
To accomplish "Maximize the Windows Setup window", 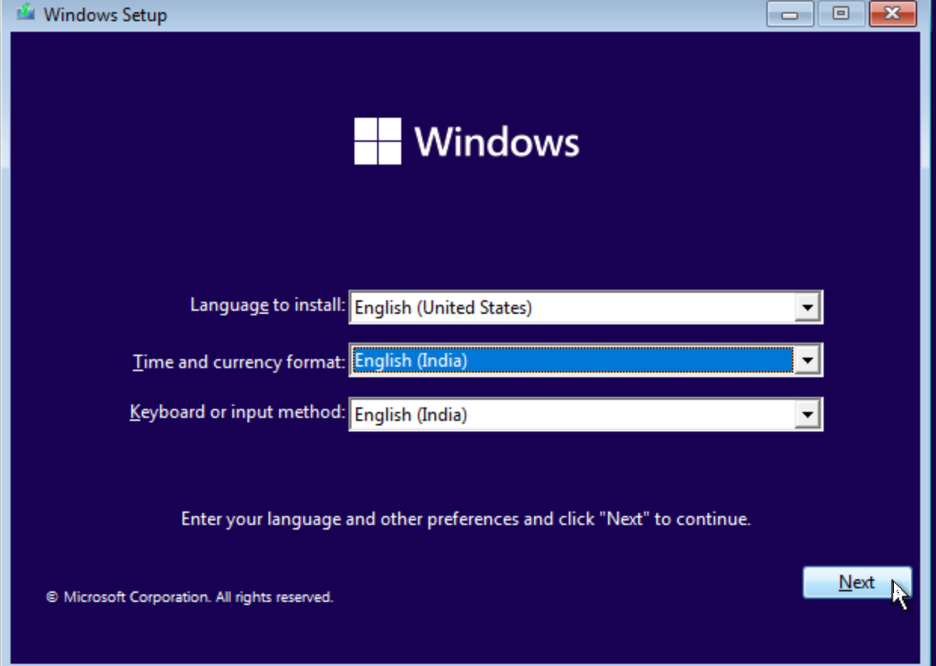I will pyautogui.click(x=841, y=14).
